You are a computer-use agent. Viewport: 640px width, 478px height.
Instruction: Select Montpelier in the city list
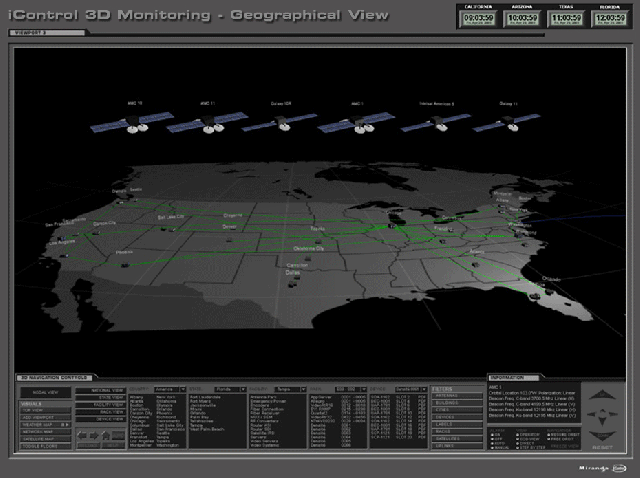pos(141,445)
